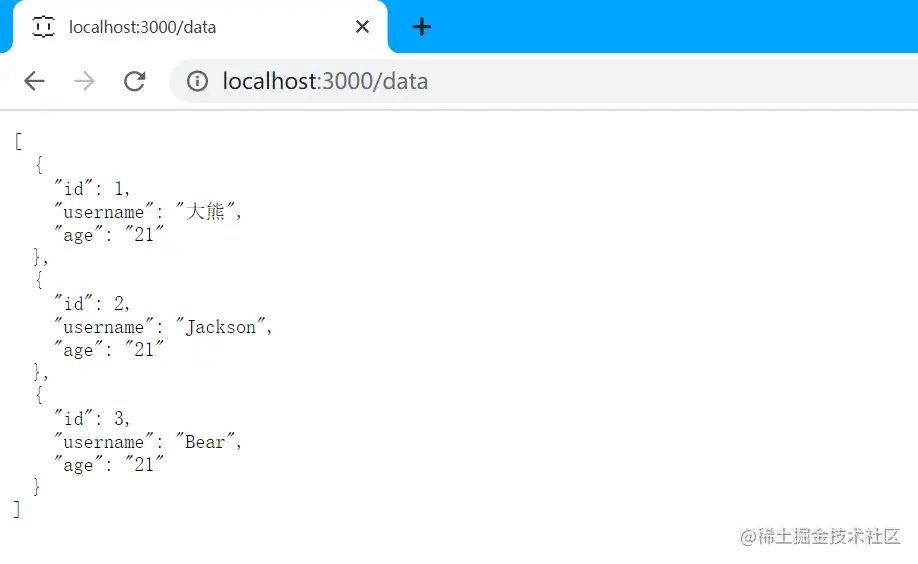
Task: Click the username "Jackson" line
Action: (x=163, y=326)
